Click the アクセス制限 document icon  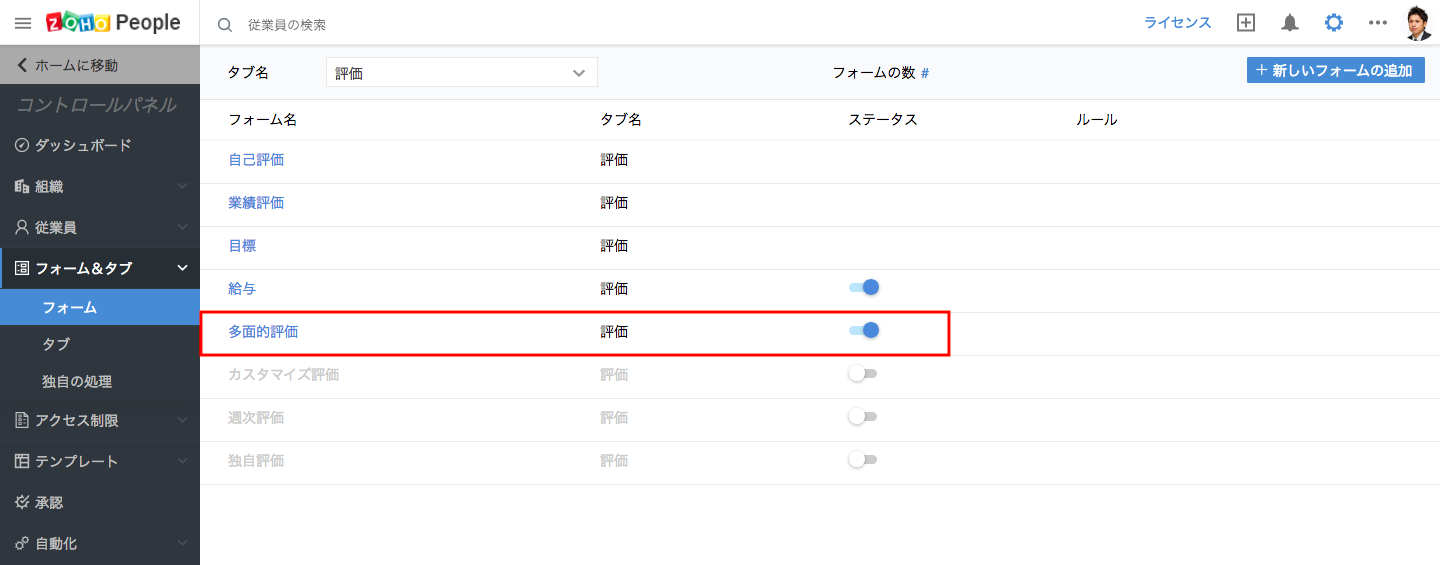coord(23,420)
